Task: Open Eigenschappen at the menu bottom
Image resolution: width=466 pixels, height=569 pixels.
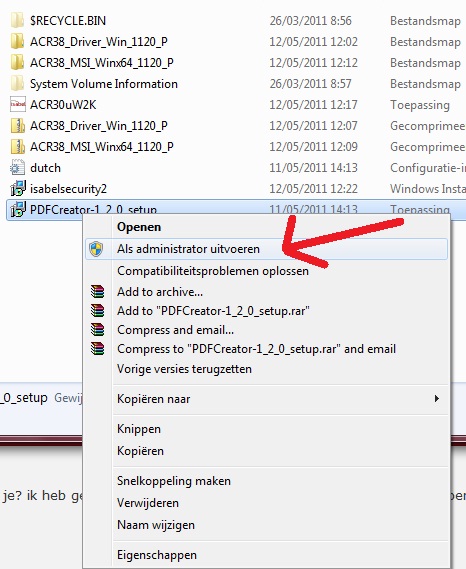Action: [x=157, y=555]
